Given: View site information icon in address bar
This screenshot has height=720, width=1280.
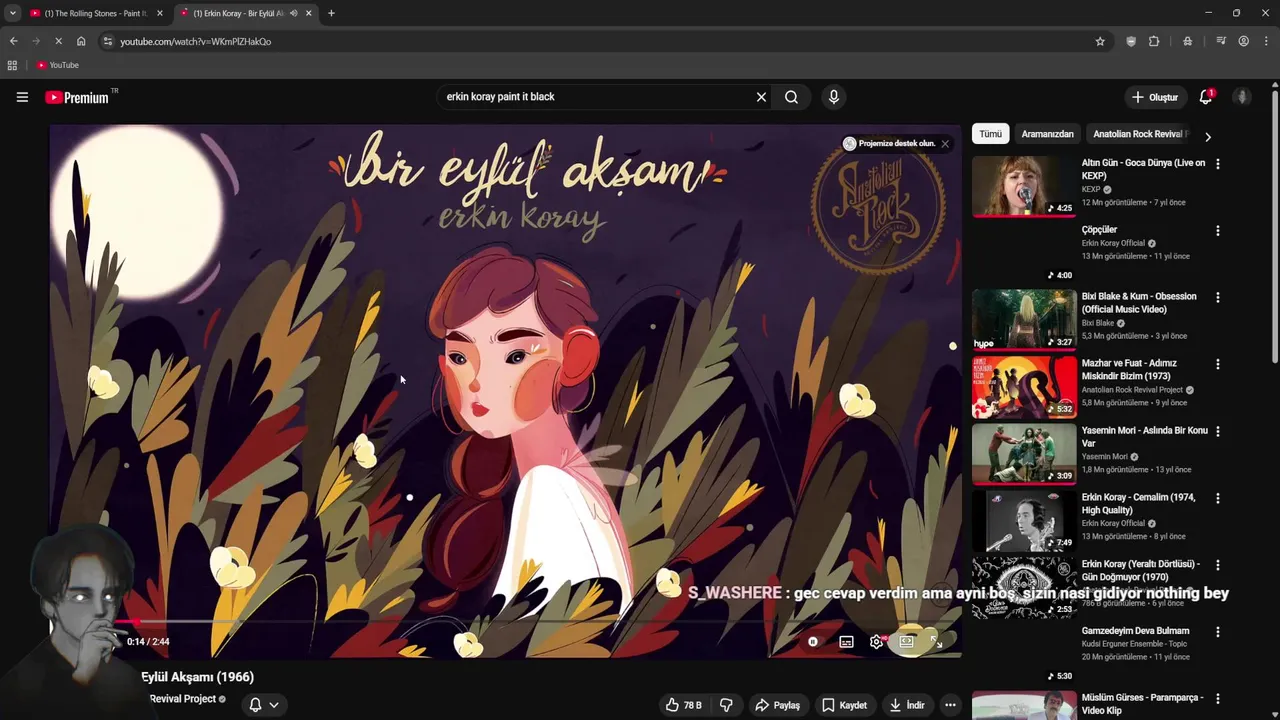Looking at the screenshot, I should pyautogui.click(x=108, y=41).
